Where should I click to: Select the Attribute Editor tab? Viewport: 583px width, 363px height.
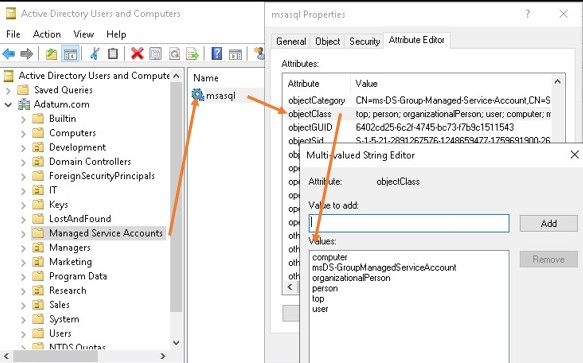tap(416, 40)
